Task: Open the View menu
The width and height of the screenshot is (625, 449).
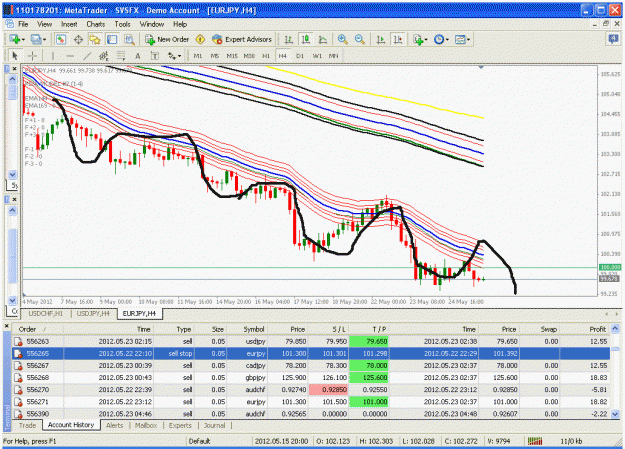Action: tap(45, 24)
